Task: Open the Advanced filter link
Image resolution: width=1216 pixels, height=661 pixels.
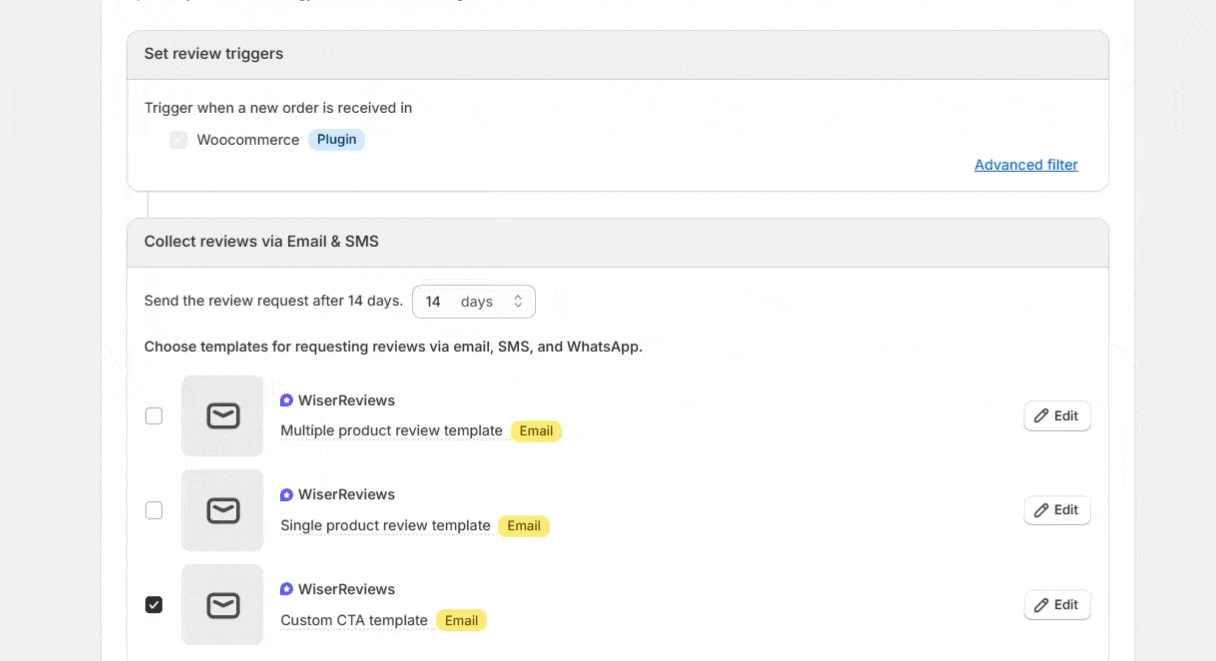Action: [x=1026, y=165]
